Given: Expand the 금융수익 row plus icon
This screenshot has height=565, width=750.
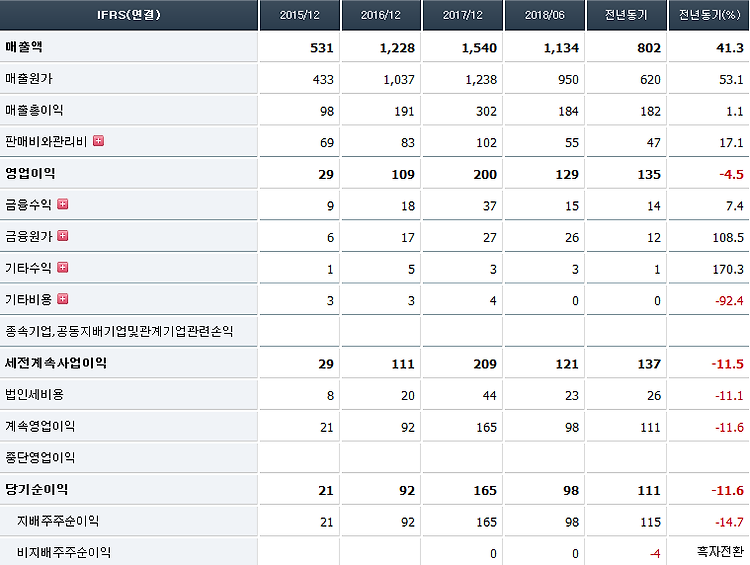Looking at the screenshot, I should click(x=63, y=204).
